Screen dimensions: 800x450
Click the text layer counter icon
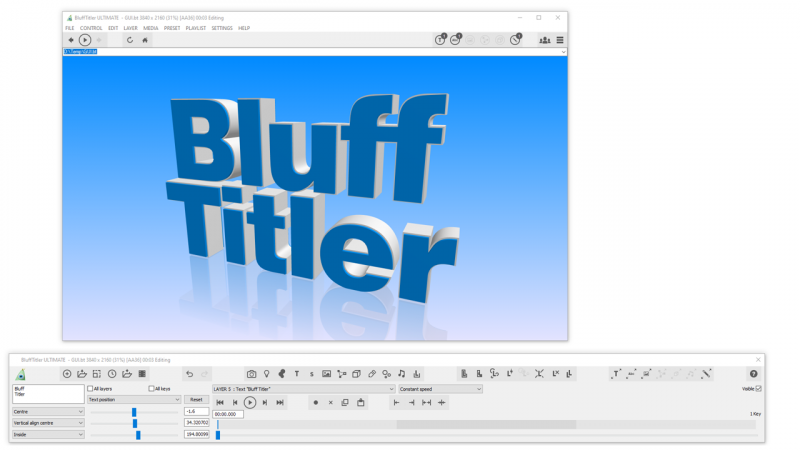click(440, 39)
